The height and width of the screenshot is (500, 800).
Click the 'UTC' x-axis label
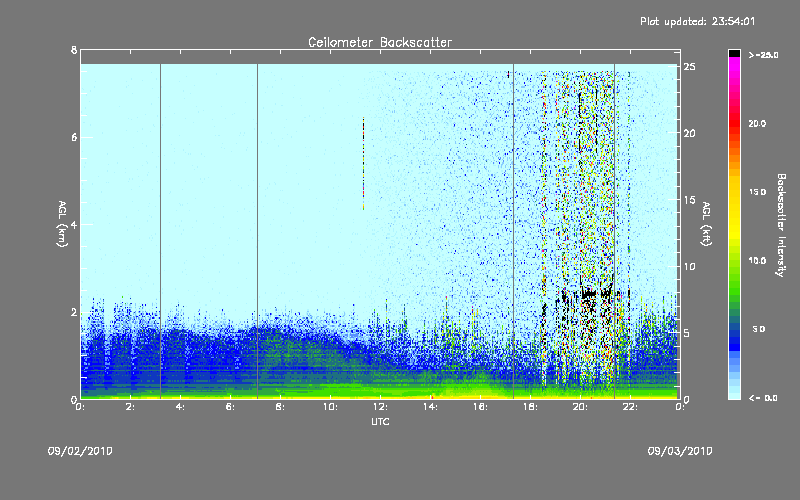click(x=380, y=421)
